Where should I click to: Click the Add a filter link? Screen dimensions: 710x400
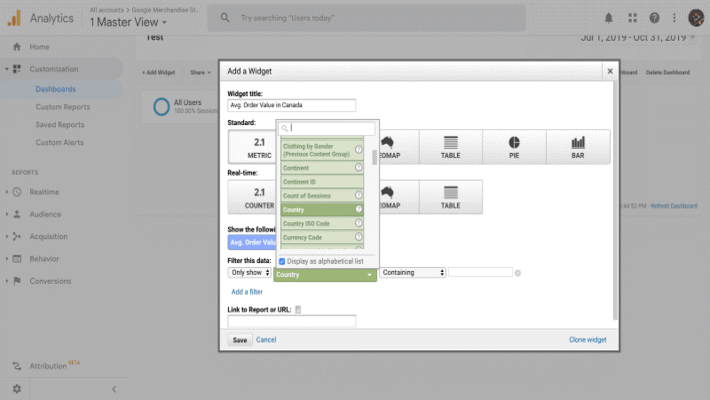(x=247, y=292)
